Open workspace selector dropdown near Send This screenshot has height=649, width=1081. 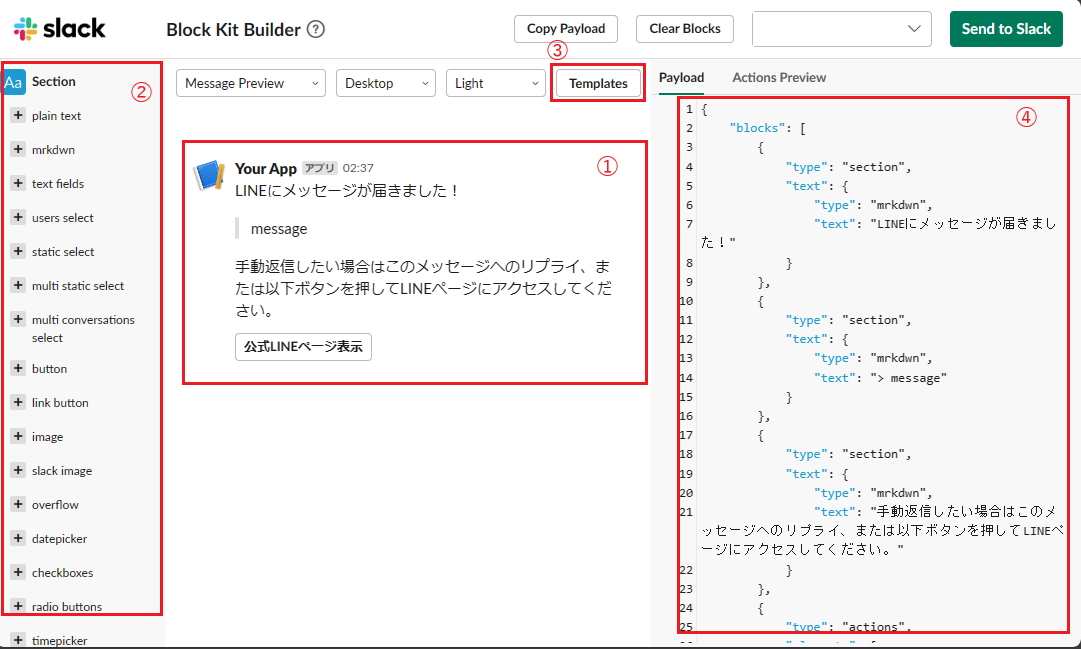[x=842, y=29]
